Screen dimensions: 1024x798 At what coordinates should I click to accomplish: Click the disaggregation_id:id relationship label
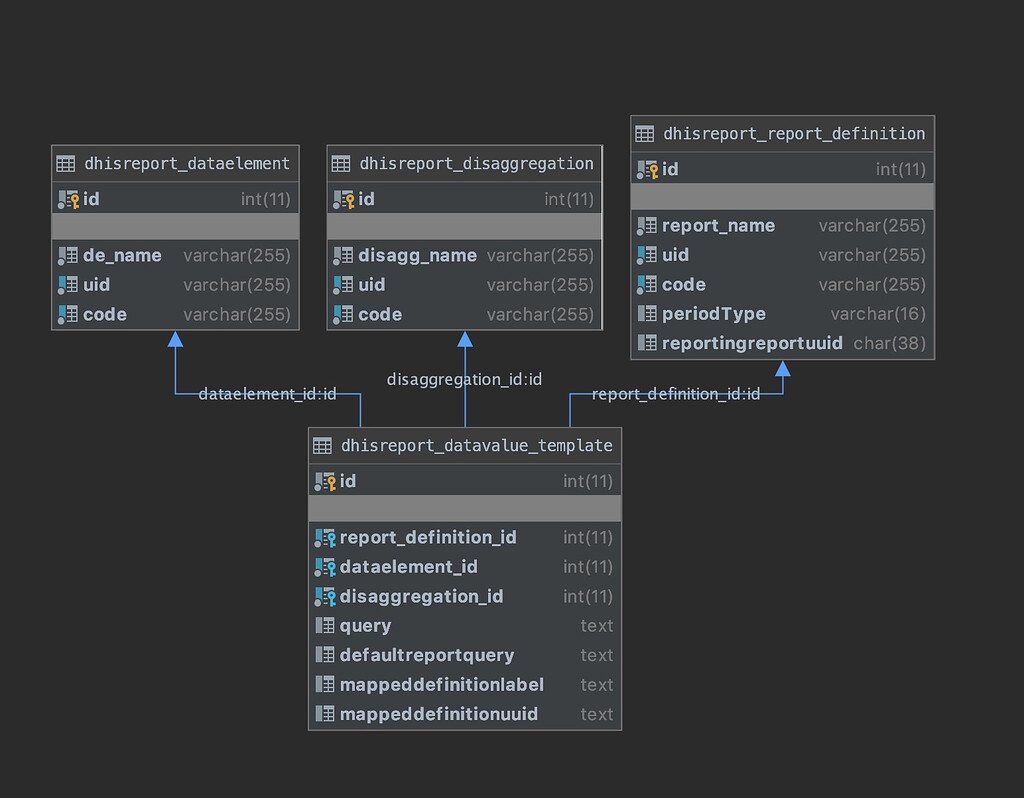(x=464, y=379)
